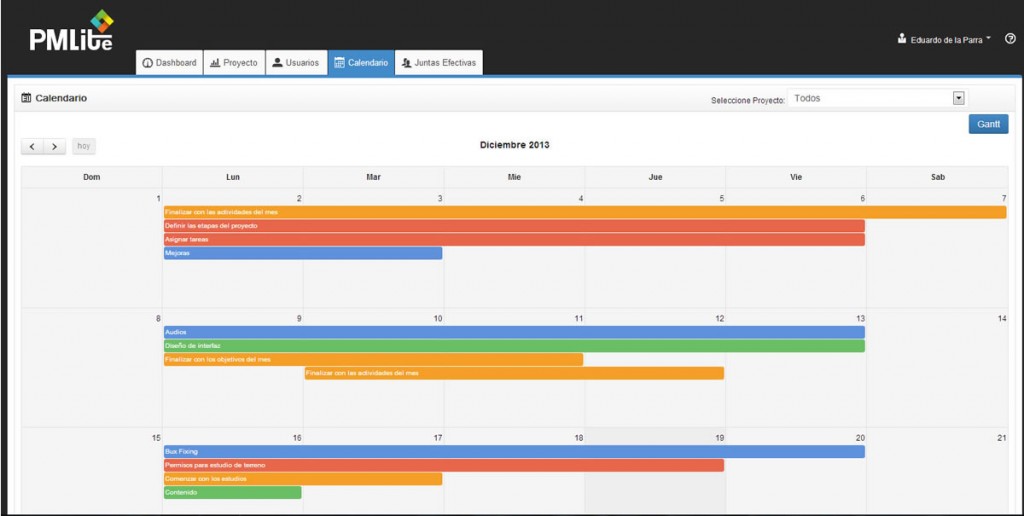Open the Gantt view button

pos(988,124)
